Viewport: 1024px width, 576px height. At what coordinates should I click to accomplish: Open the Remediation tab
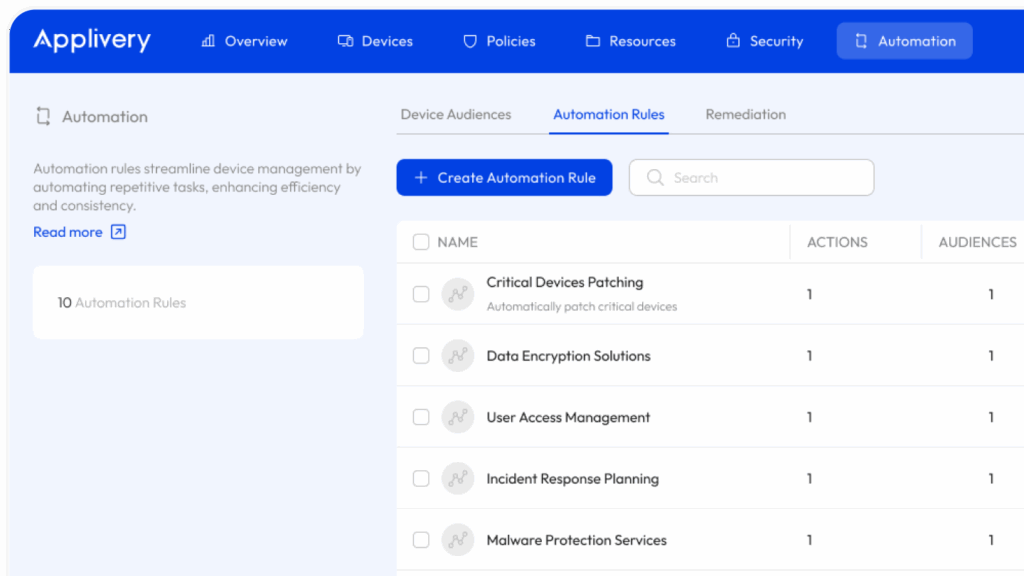point(745,115)
